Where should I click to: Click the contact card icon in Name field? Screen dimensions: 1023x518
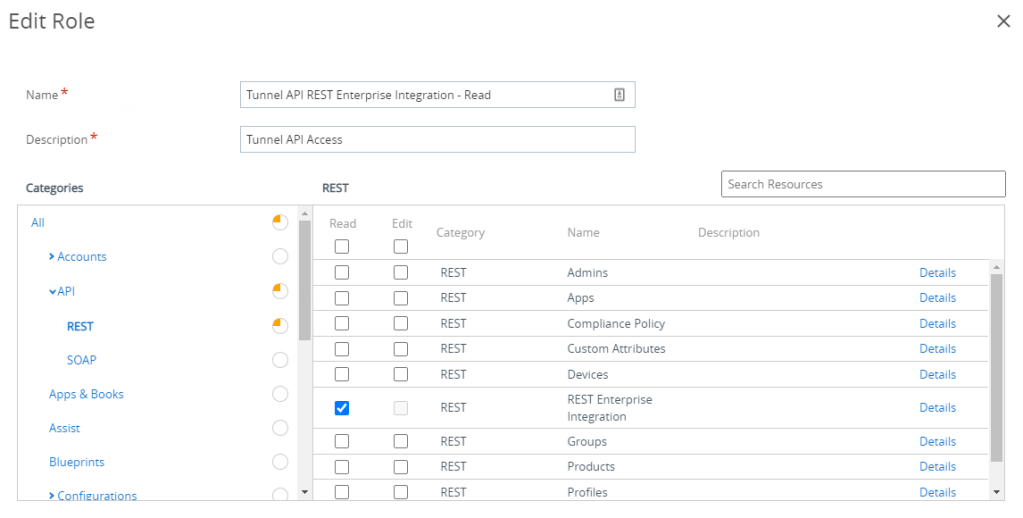pos(619,95)
